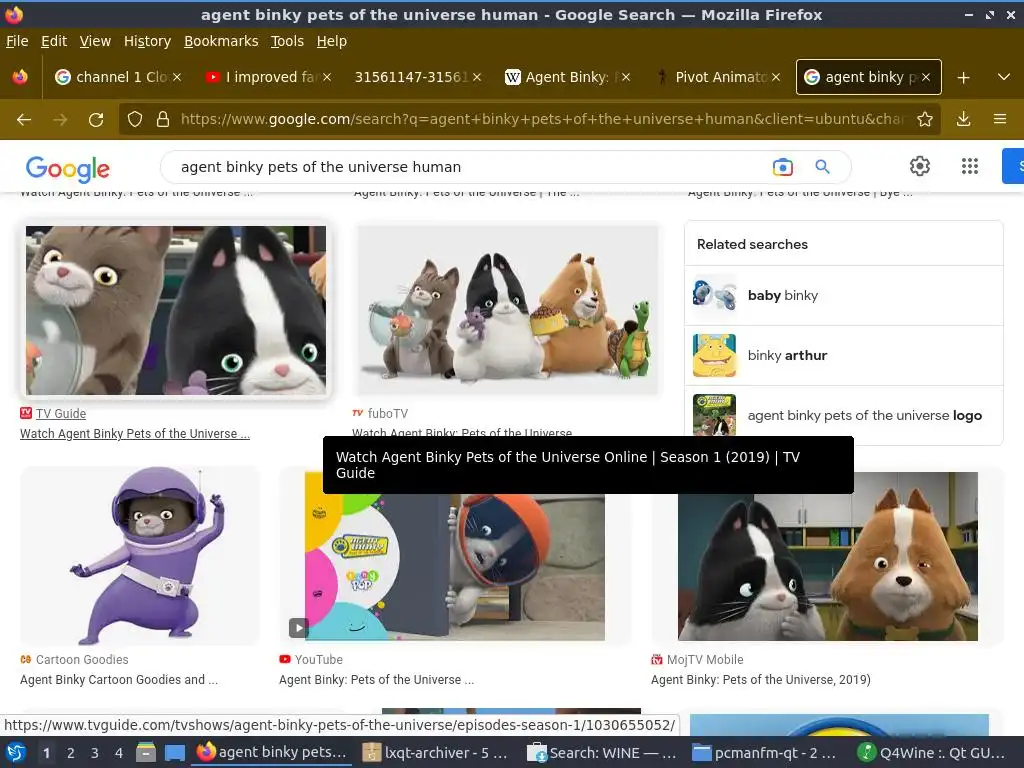Follow the YouTube source label
Screen dimensions: 1024x768
pyautogui.click(x=319, y=660)
